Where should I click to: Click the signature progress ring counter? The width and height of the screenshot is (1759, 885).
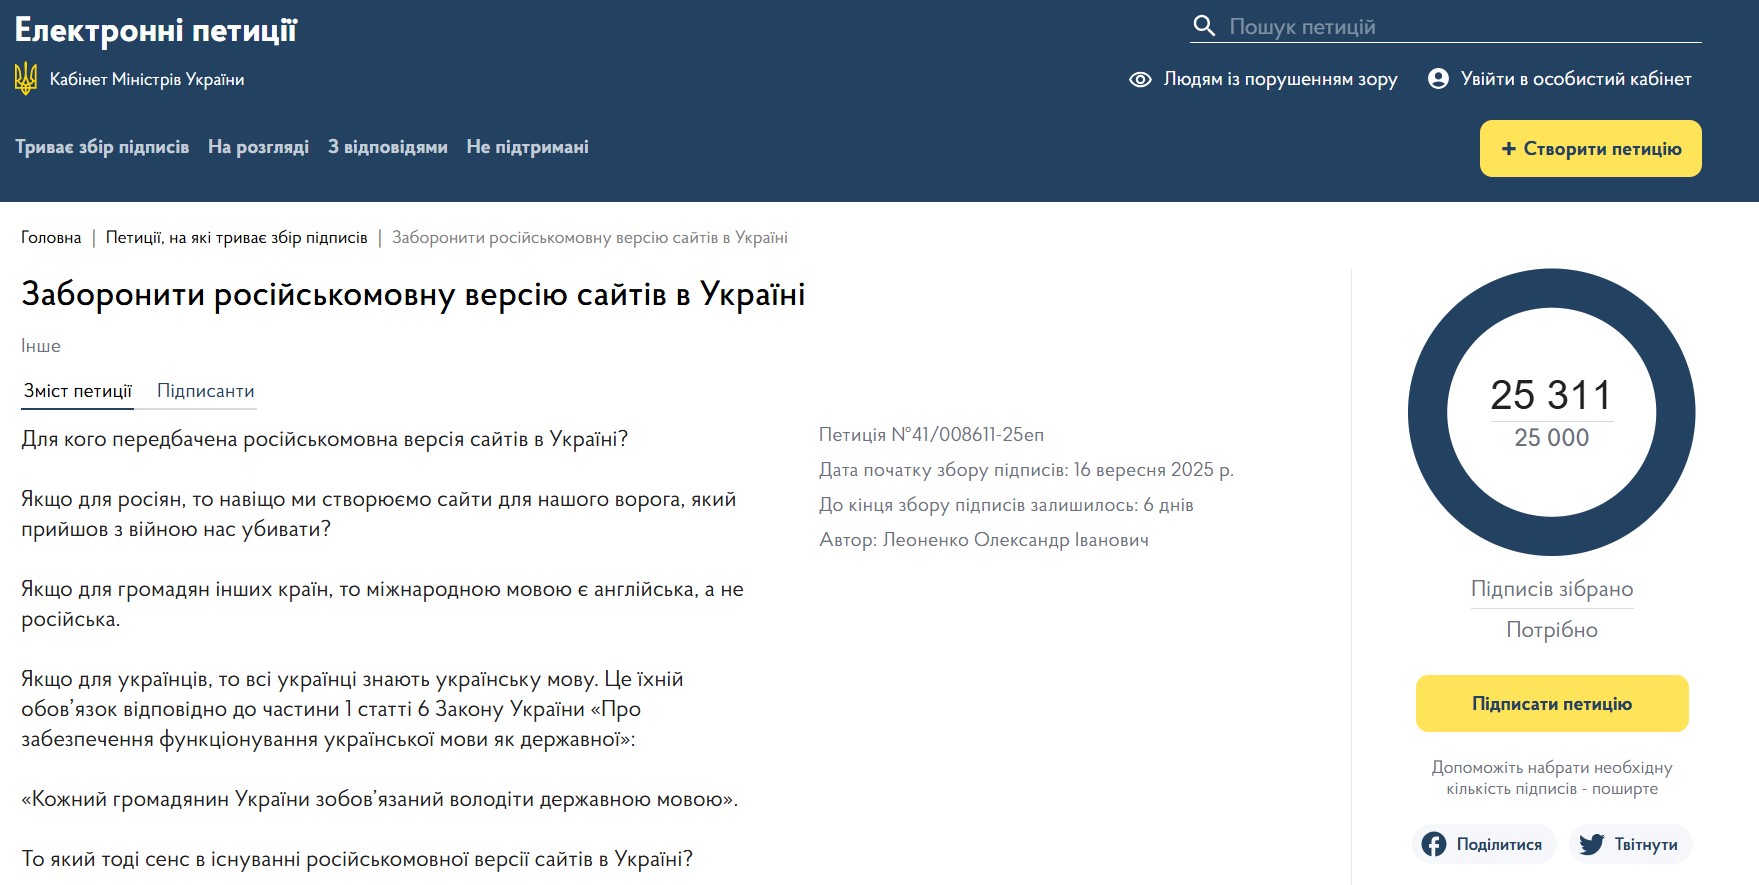(1551, 412)
